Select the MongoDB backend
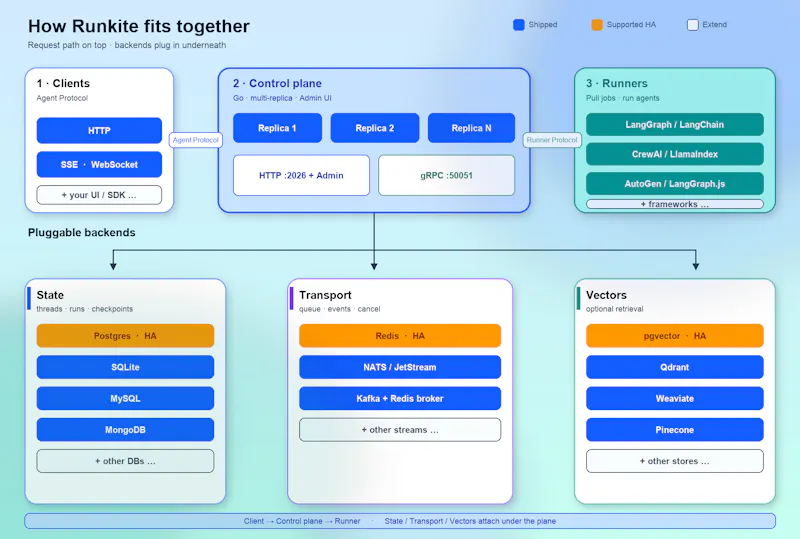800x539 pixels. [125, 430]
